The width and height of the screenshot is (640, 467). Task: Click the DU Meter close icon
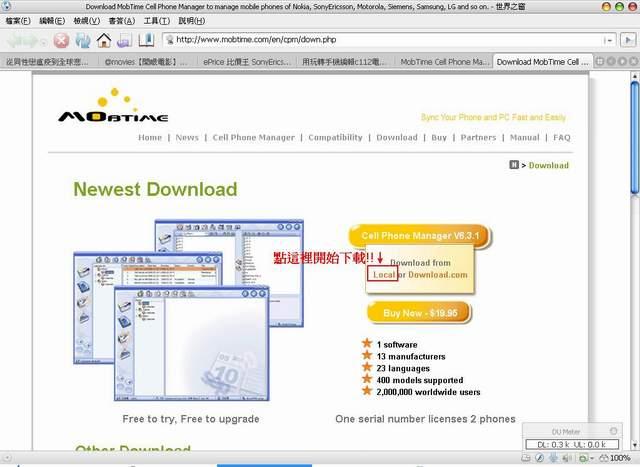pyautogui.click(x=613, y=431)
